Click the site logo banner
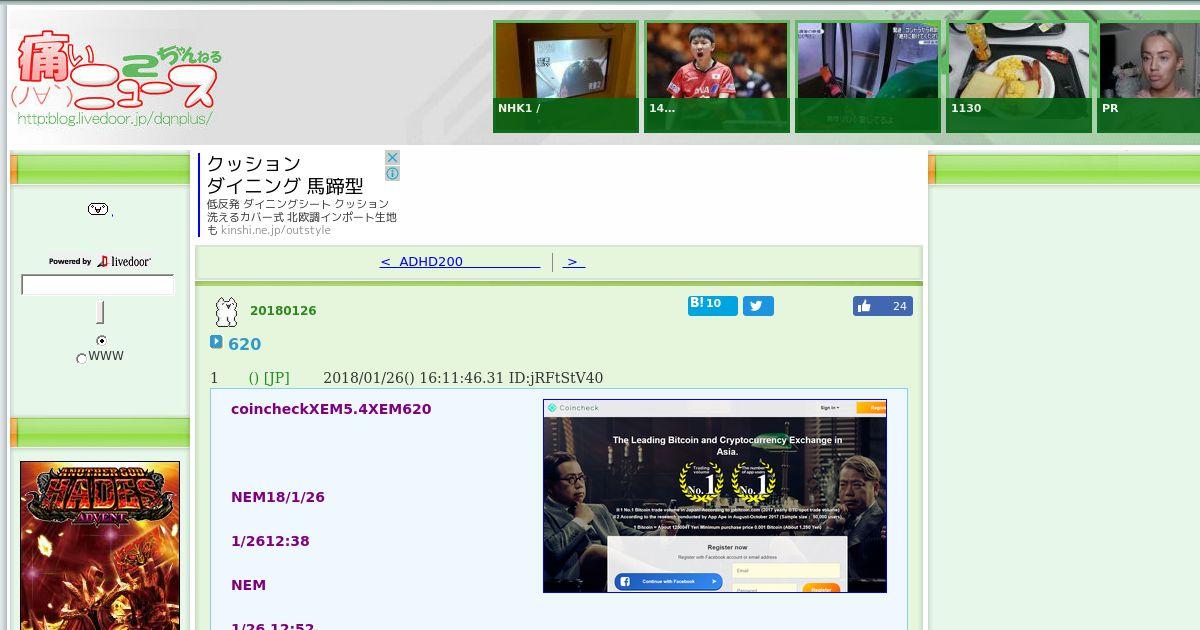 pyautogui.click(x=116, y=78)
